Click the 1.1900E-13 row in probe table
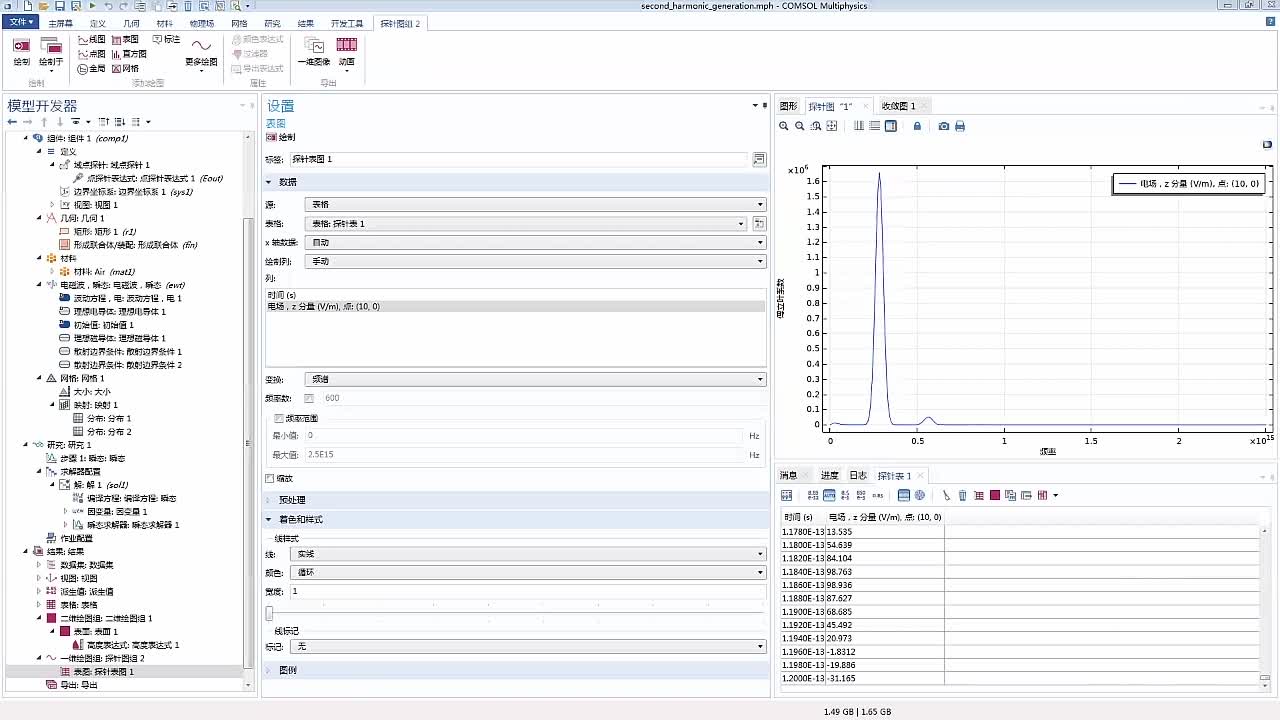 tap(1020, 611)
